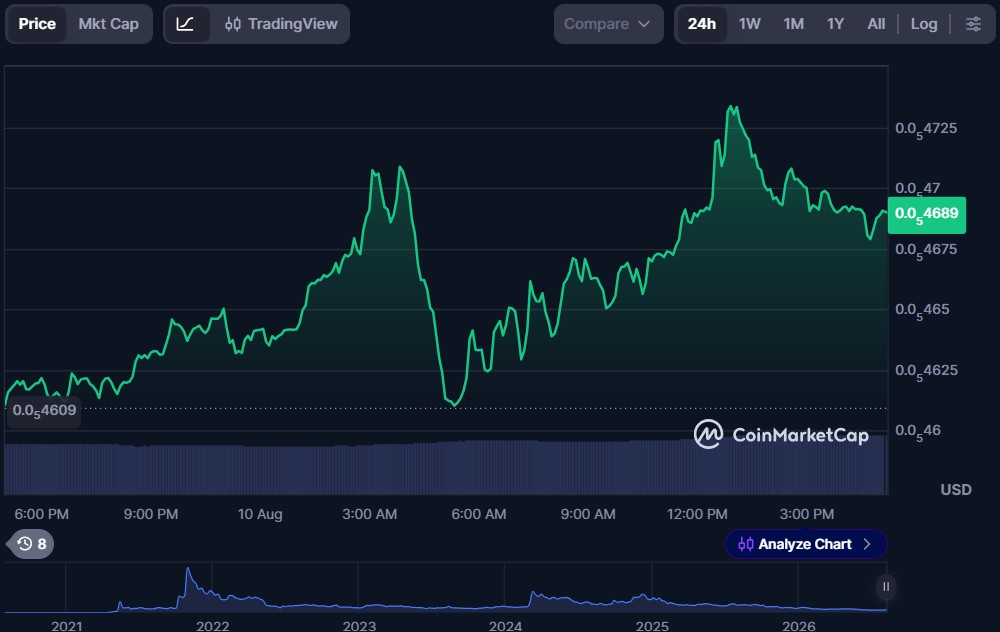
Task: Click the 0.0₅46 axis label
Action: (x=918, y=432)
